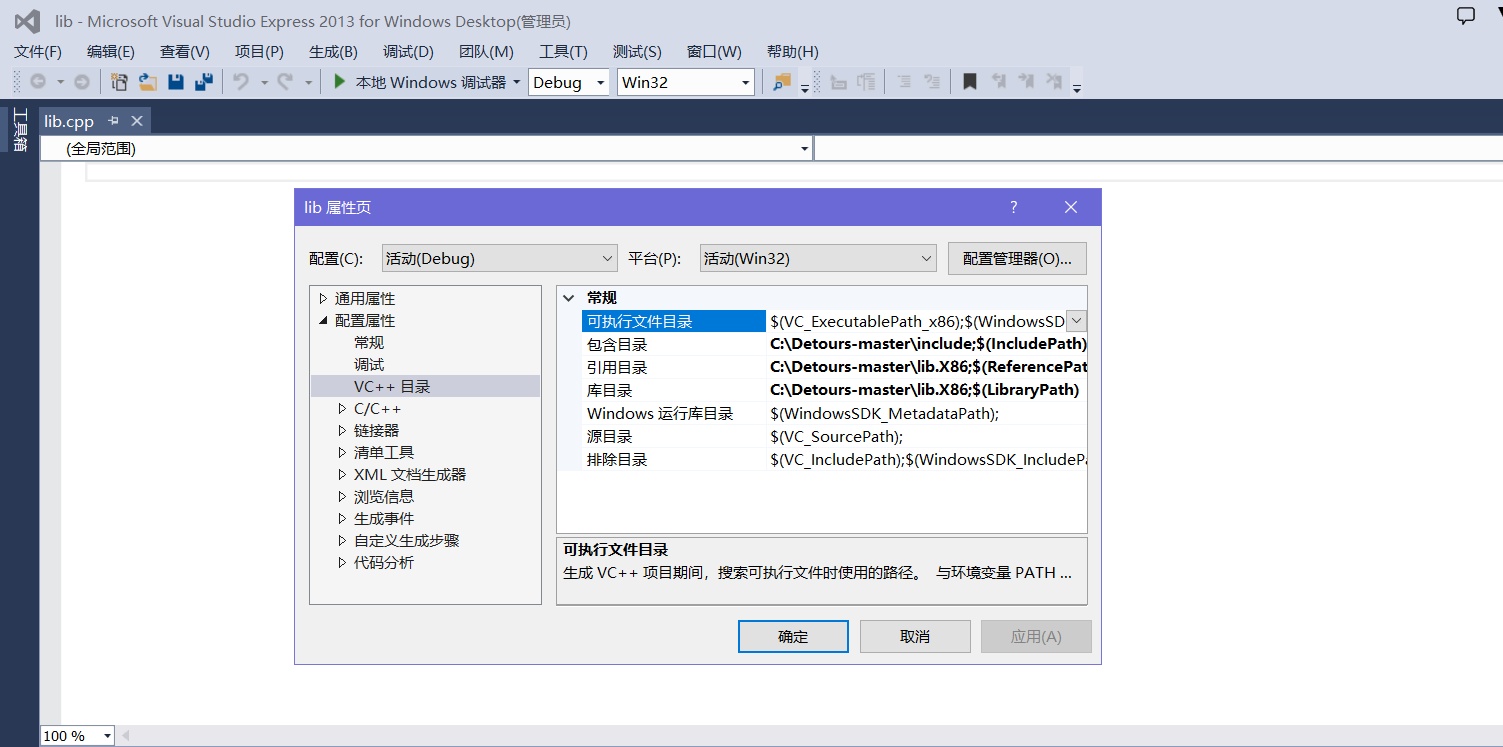
Task: Select the 调试 node under 配置属性
Action: coord(367,364)
